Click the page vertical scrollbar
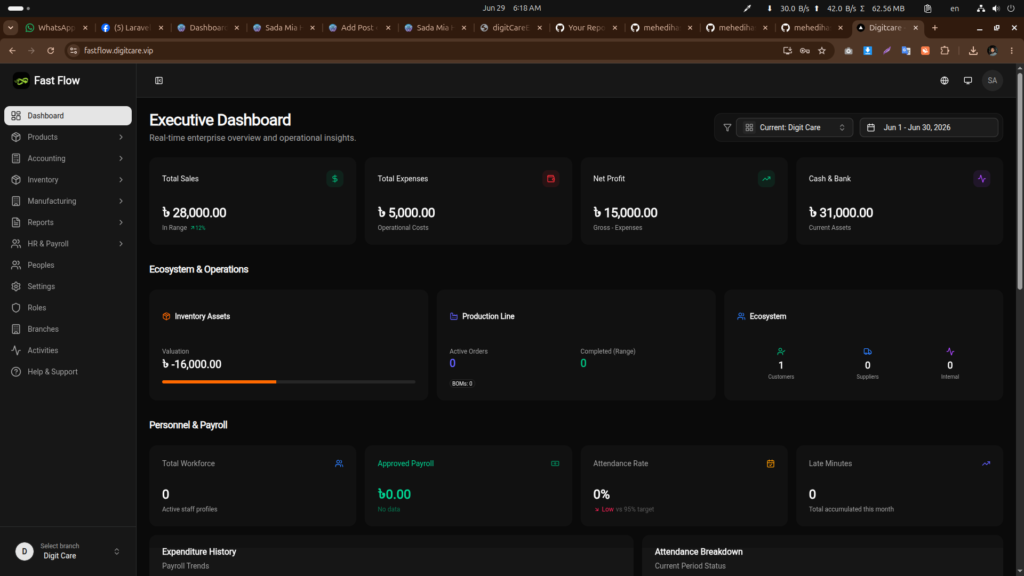 1019,183
